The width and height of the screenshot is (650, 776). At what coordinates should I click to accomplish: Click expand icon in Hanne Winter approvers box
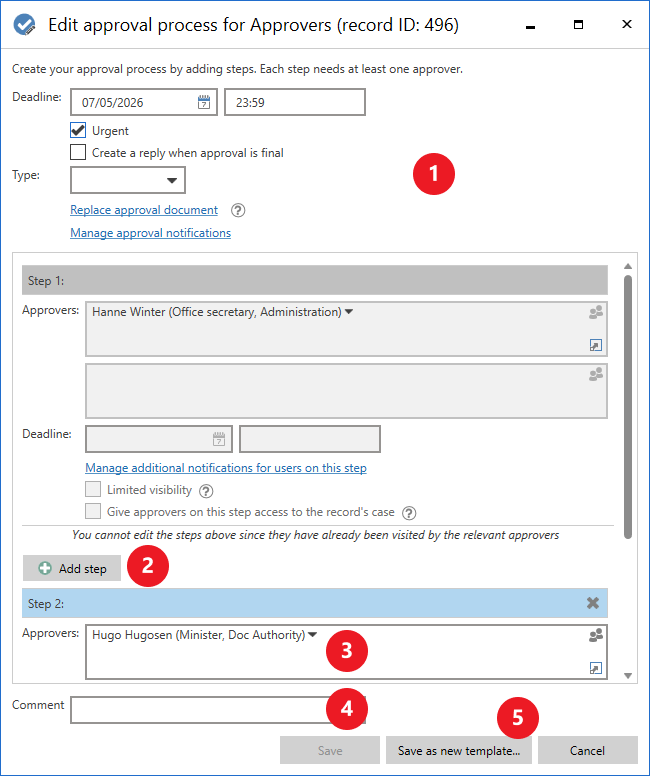tap(596, 345)
